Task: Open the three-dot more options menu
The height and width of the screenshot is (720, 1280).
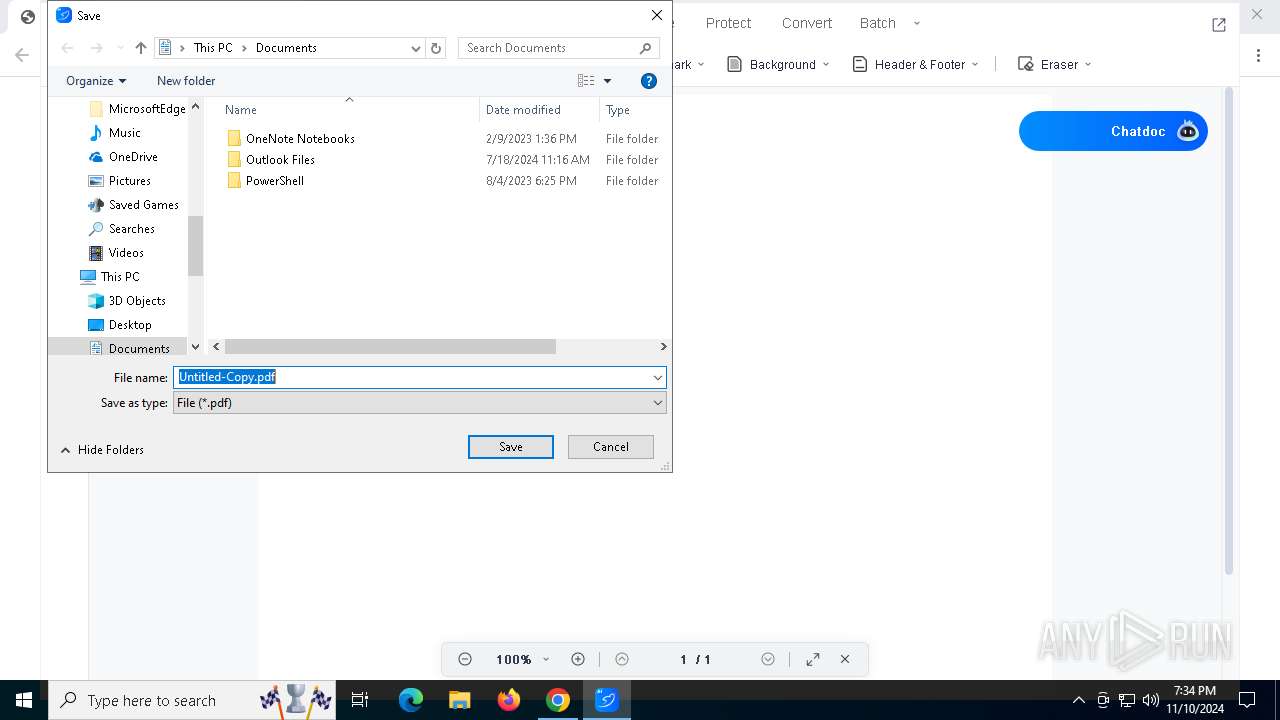Action: tap(1258, 56)
